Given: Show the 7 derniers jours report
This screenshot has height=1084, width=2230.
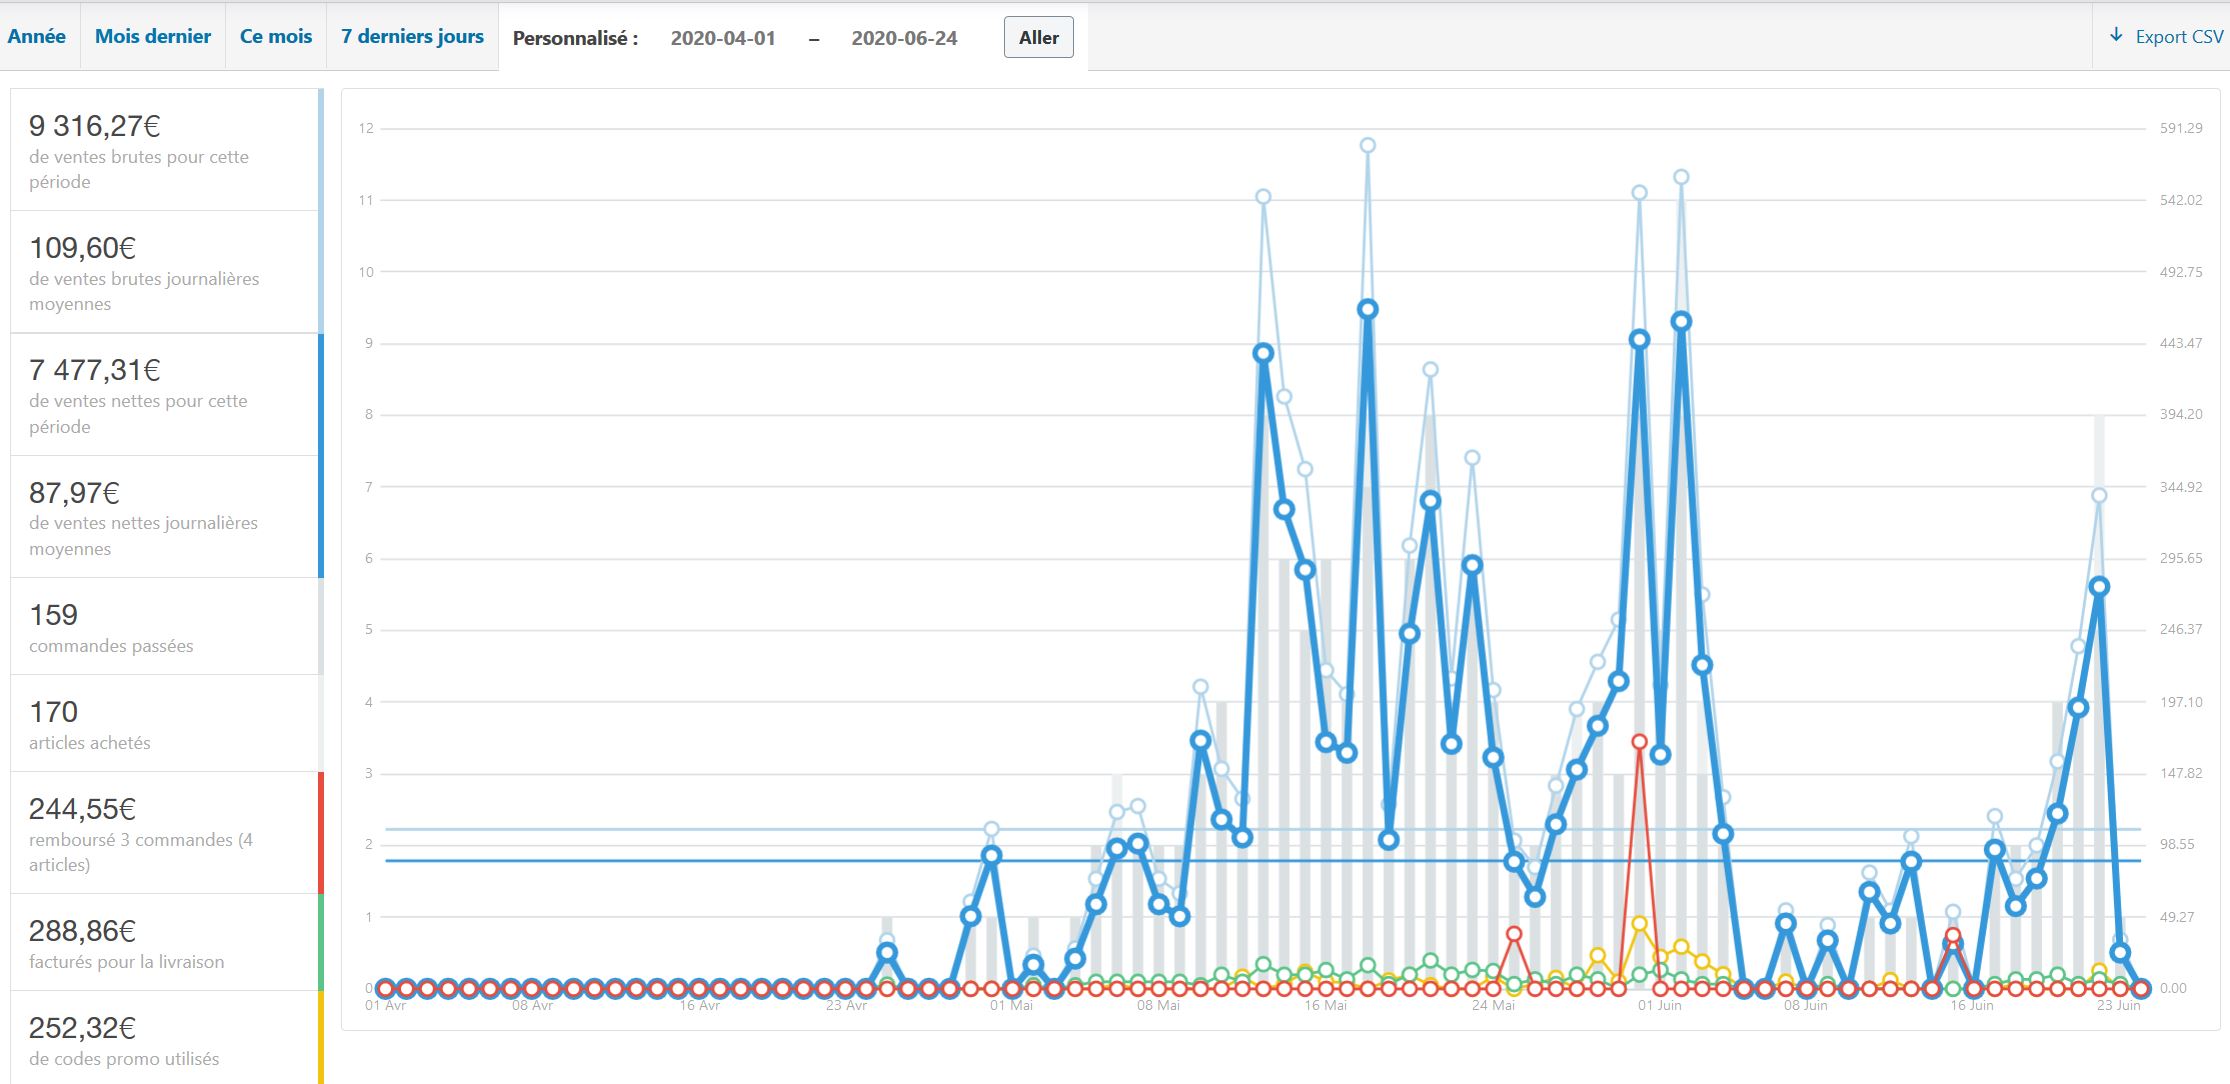Looking at the screenshot, I should [412, 37].
